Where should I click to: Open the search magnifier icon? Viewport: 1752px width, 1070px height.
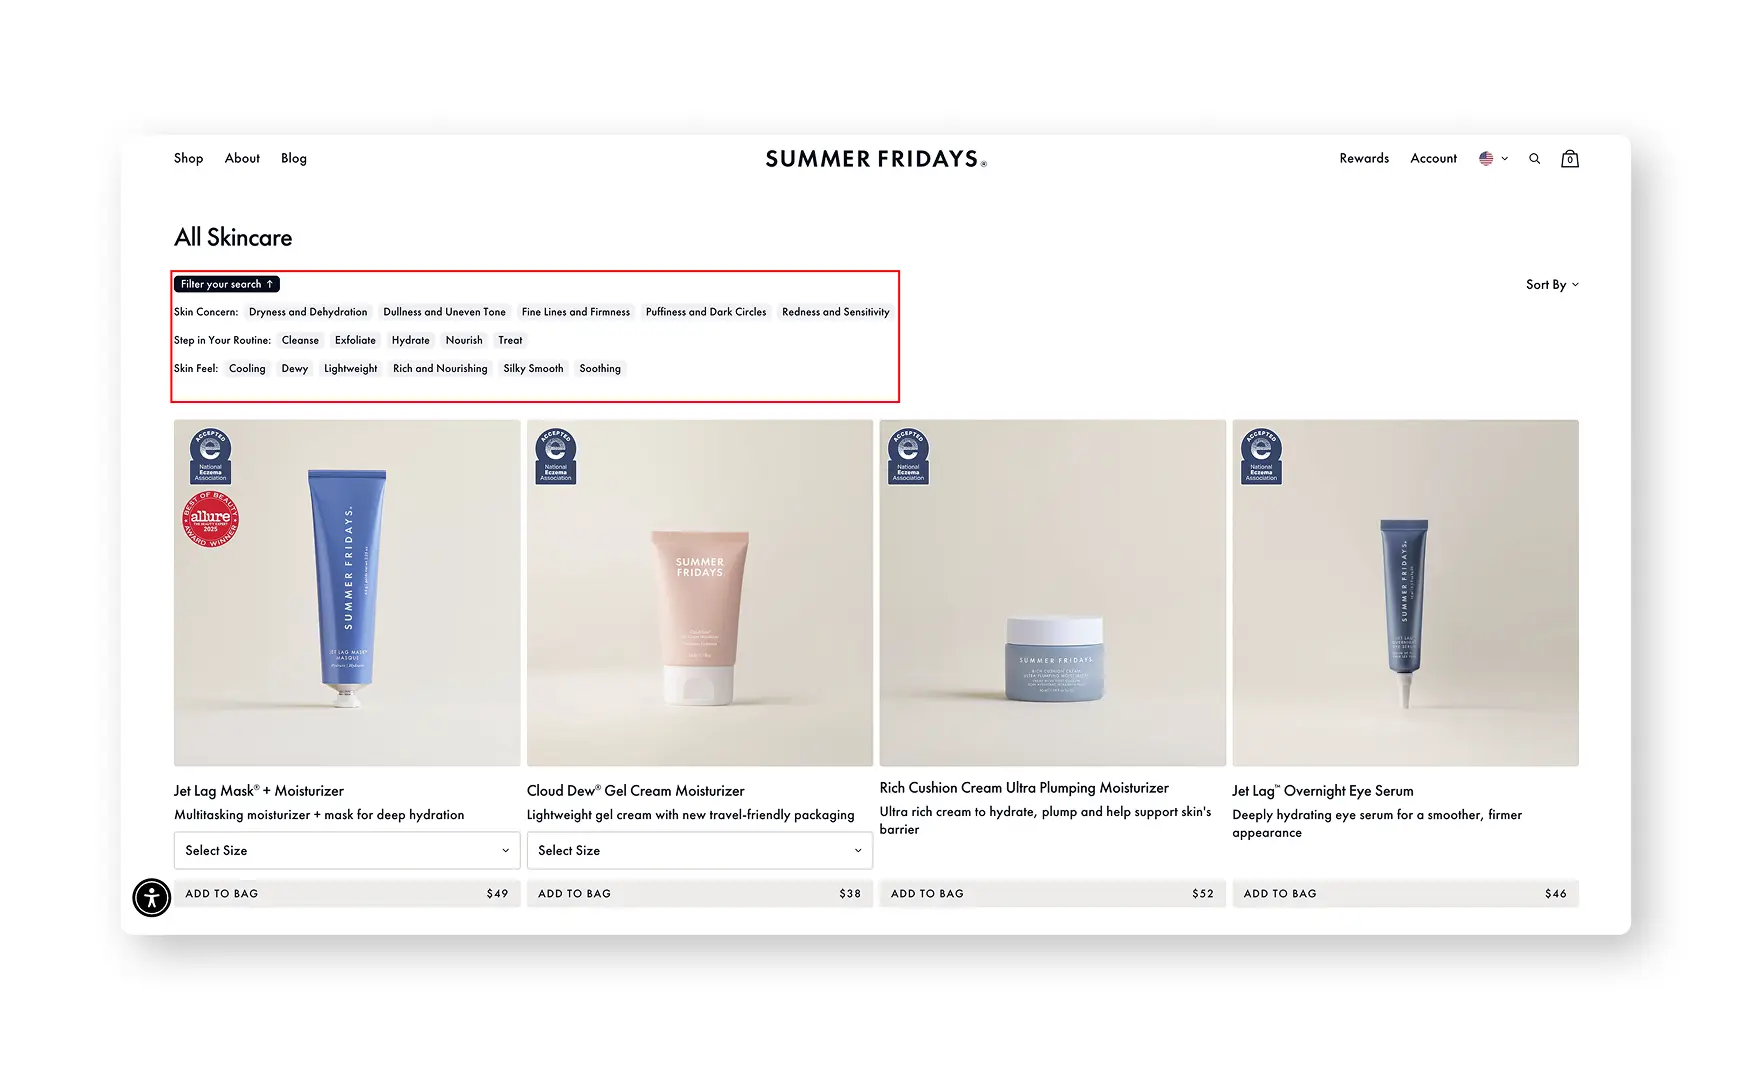pos(1534,159)
